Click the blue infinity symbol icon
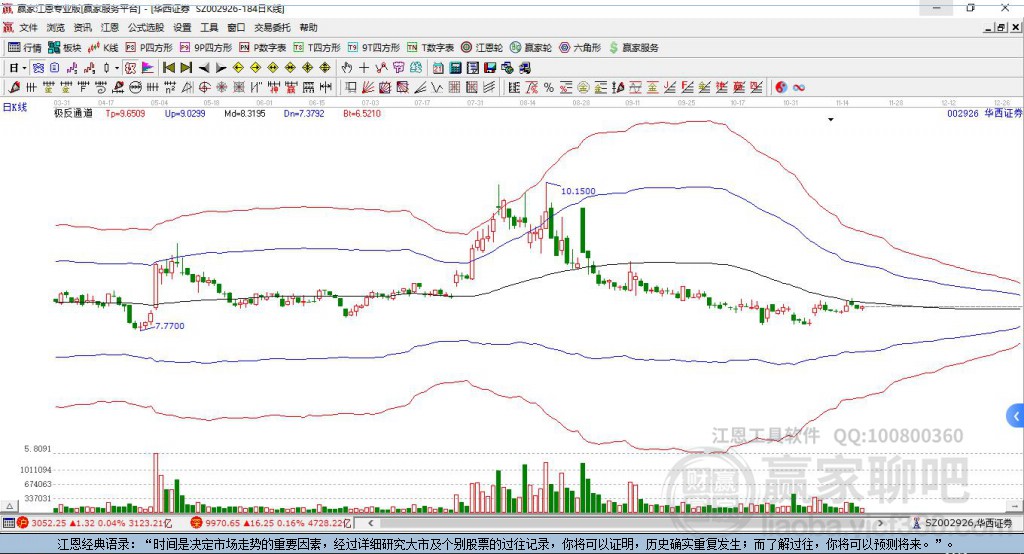 799,87
